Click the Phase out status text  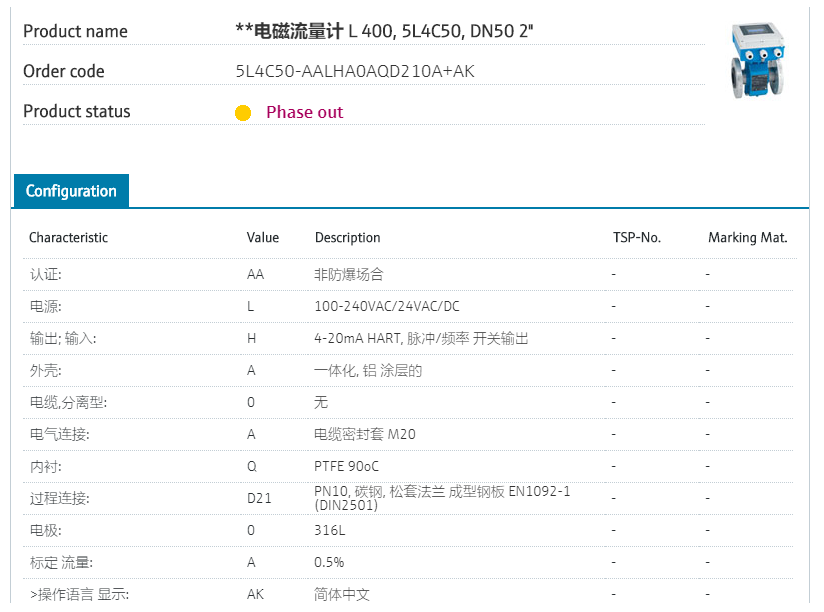click(x=304, y=112)
